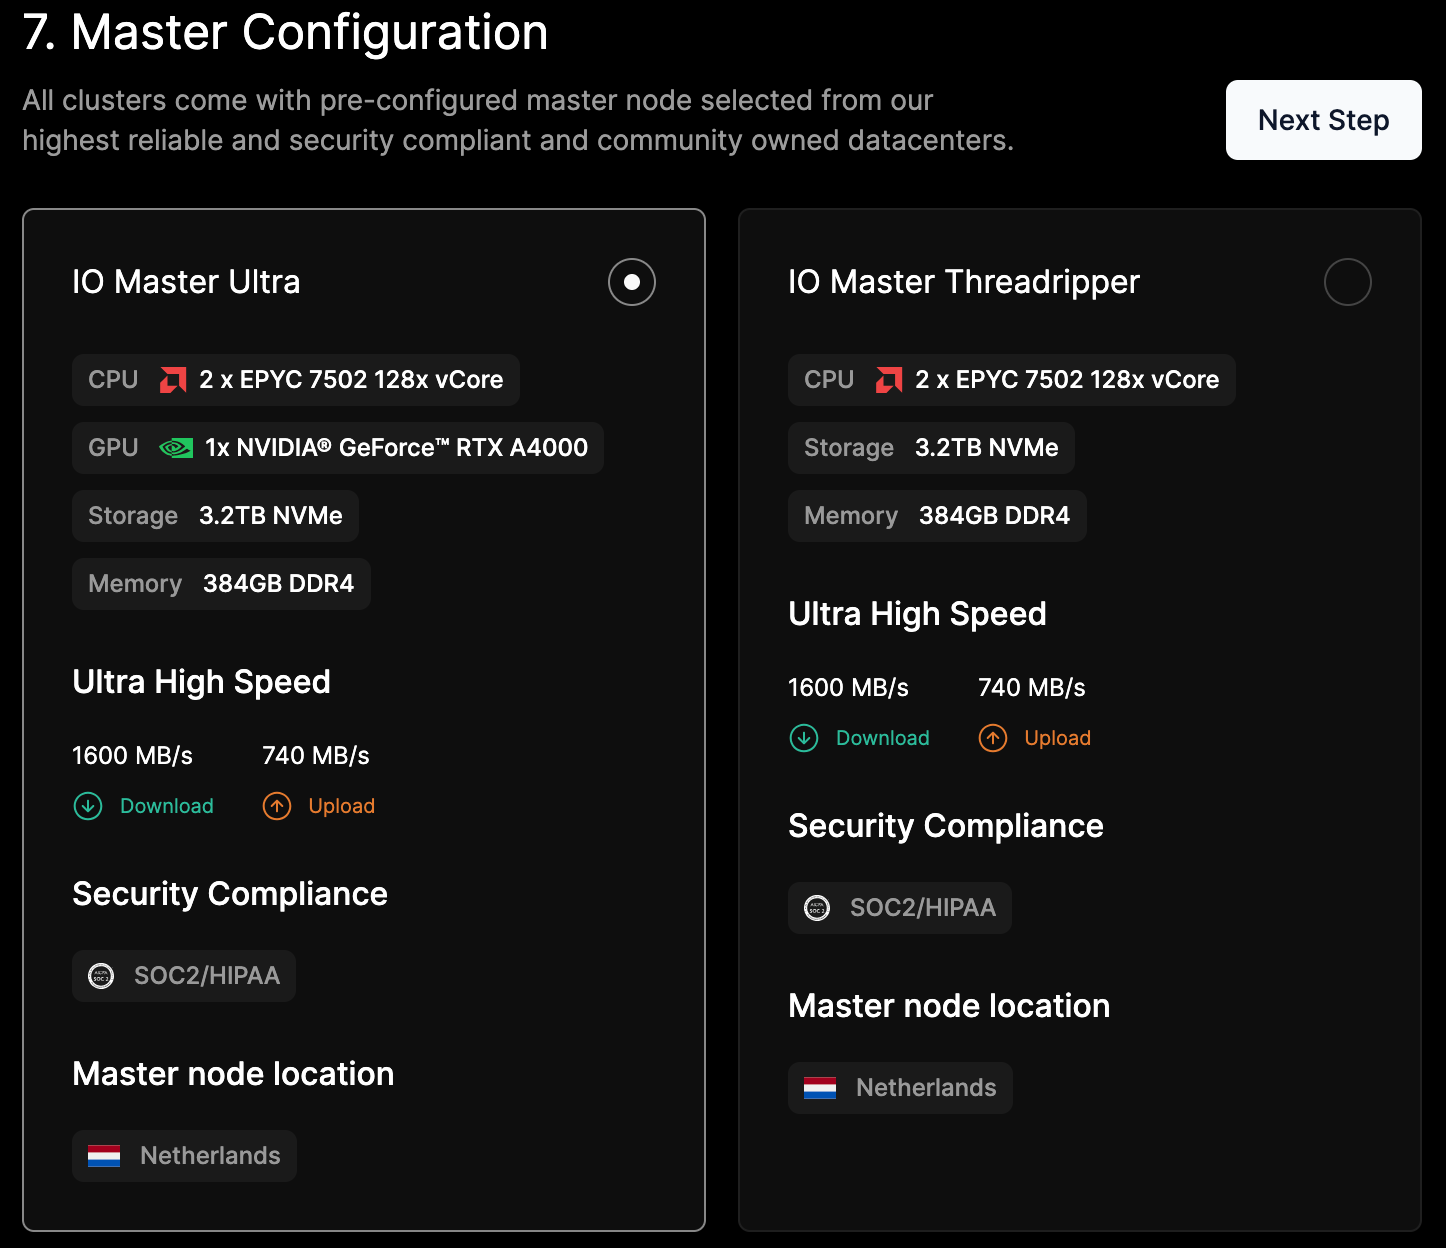Select the IO Master Threadripper radio button
Viewport: 1446px width, 1248px height.
pyautogui.click(x=1348, y=282)
